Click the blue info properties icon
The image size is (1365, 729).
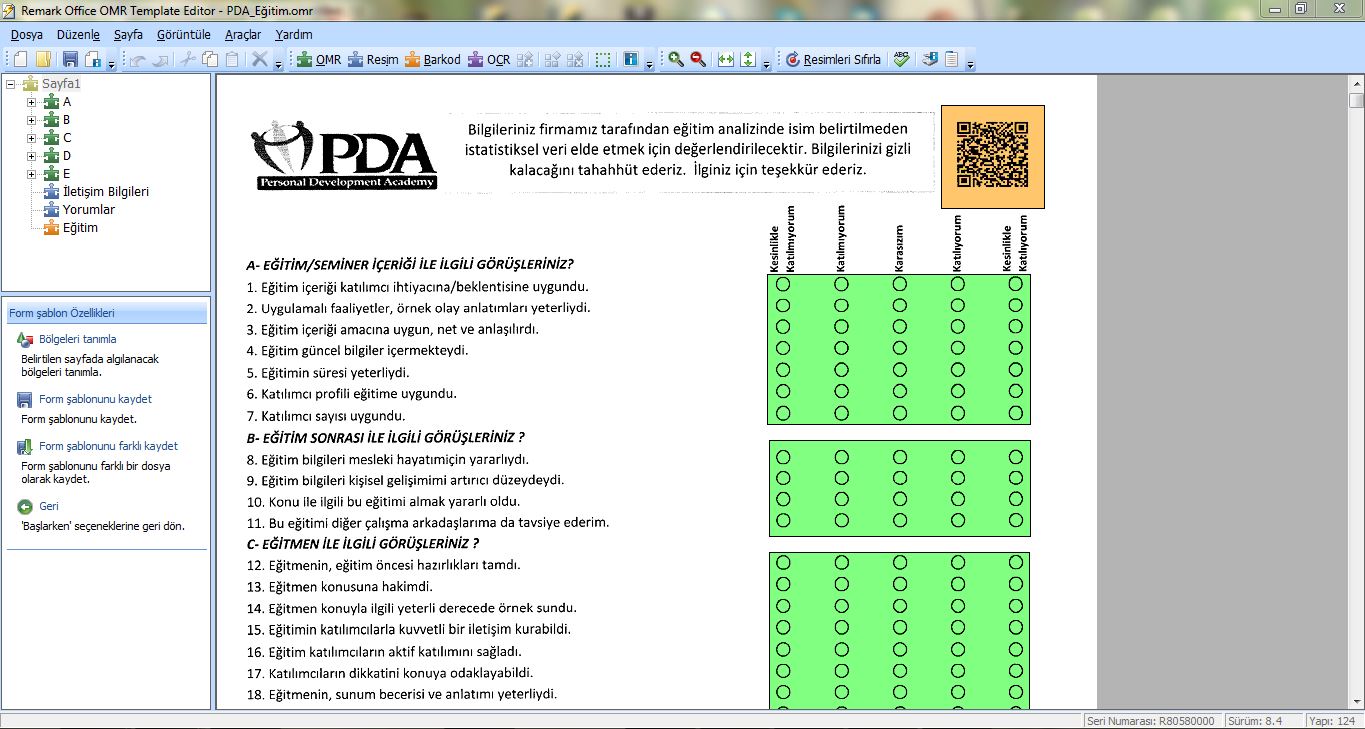630,60
